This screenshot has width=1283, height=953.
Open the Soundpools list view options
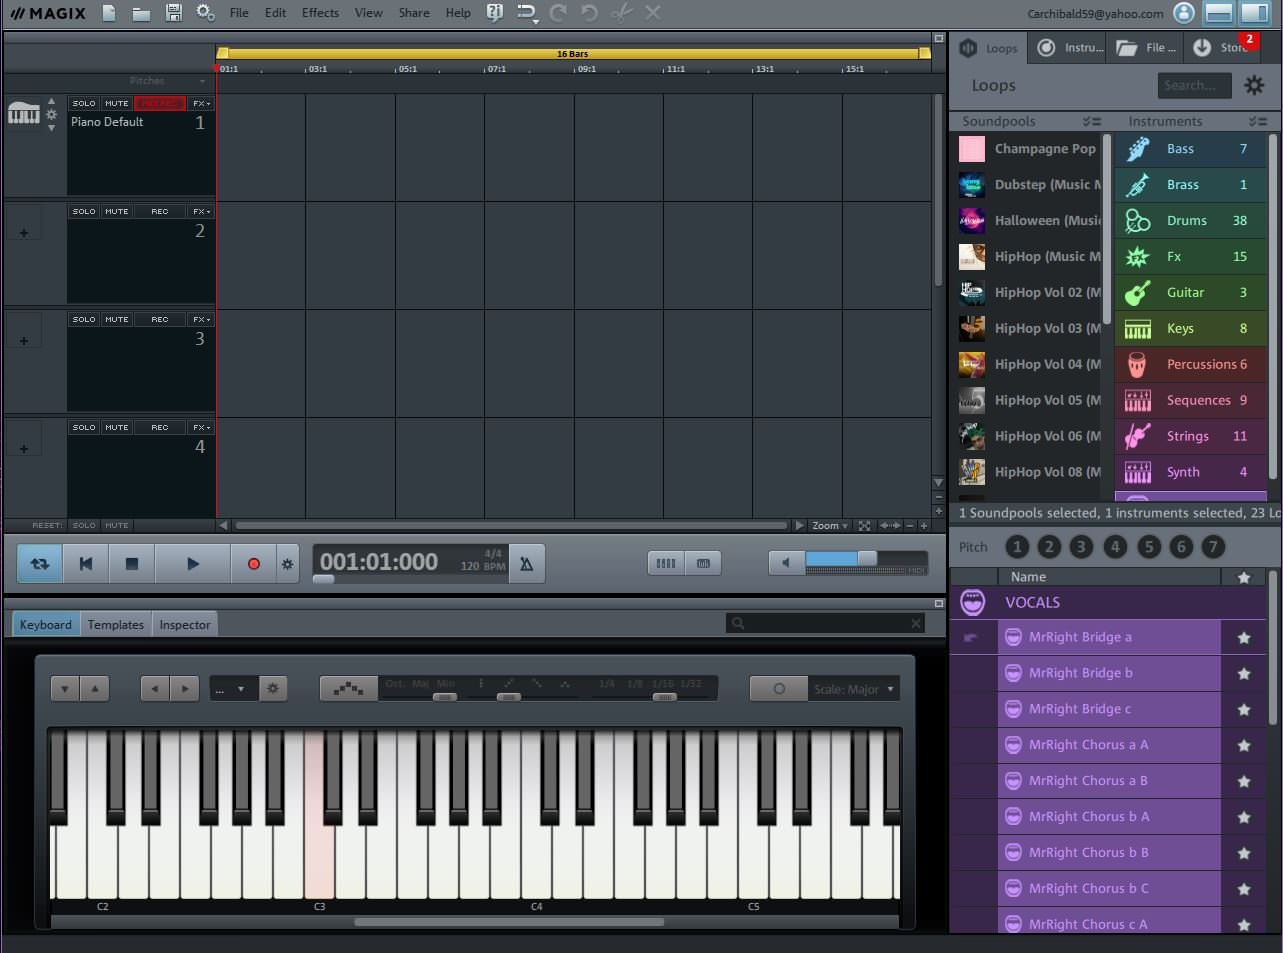coord(1091,121)
